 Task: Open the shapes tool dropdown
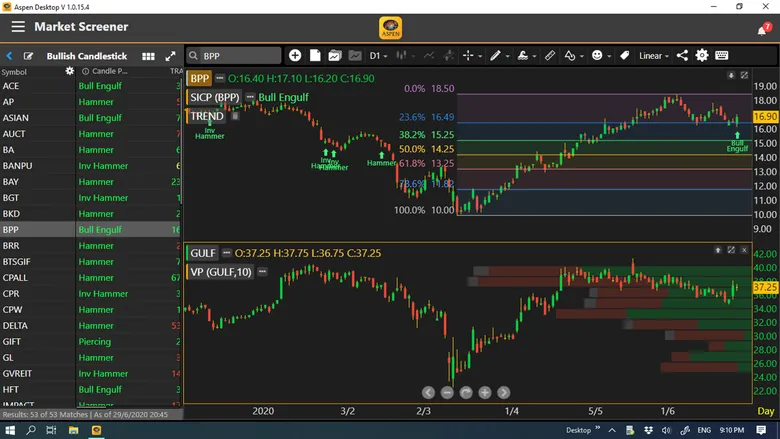pyautogui.click(x=574, y=56)
